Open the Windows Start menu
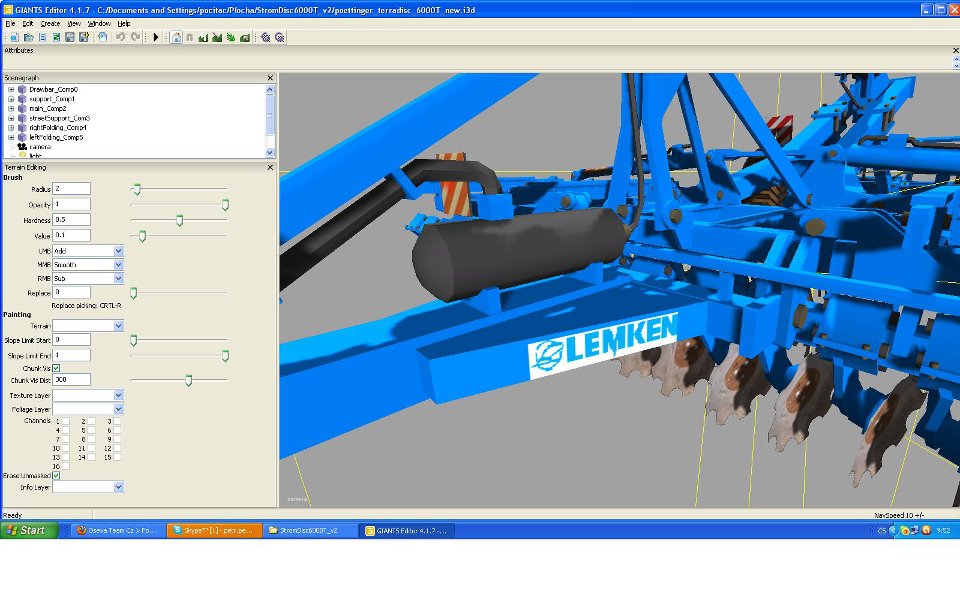This screenshot has height=613, width=960. [x=29, y=530]
